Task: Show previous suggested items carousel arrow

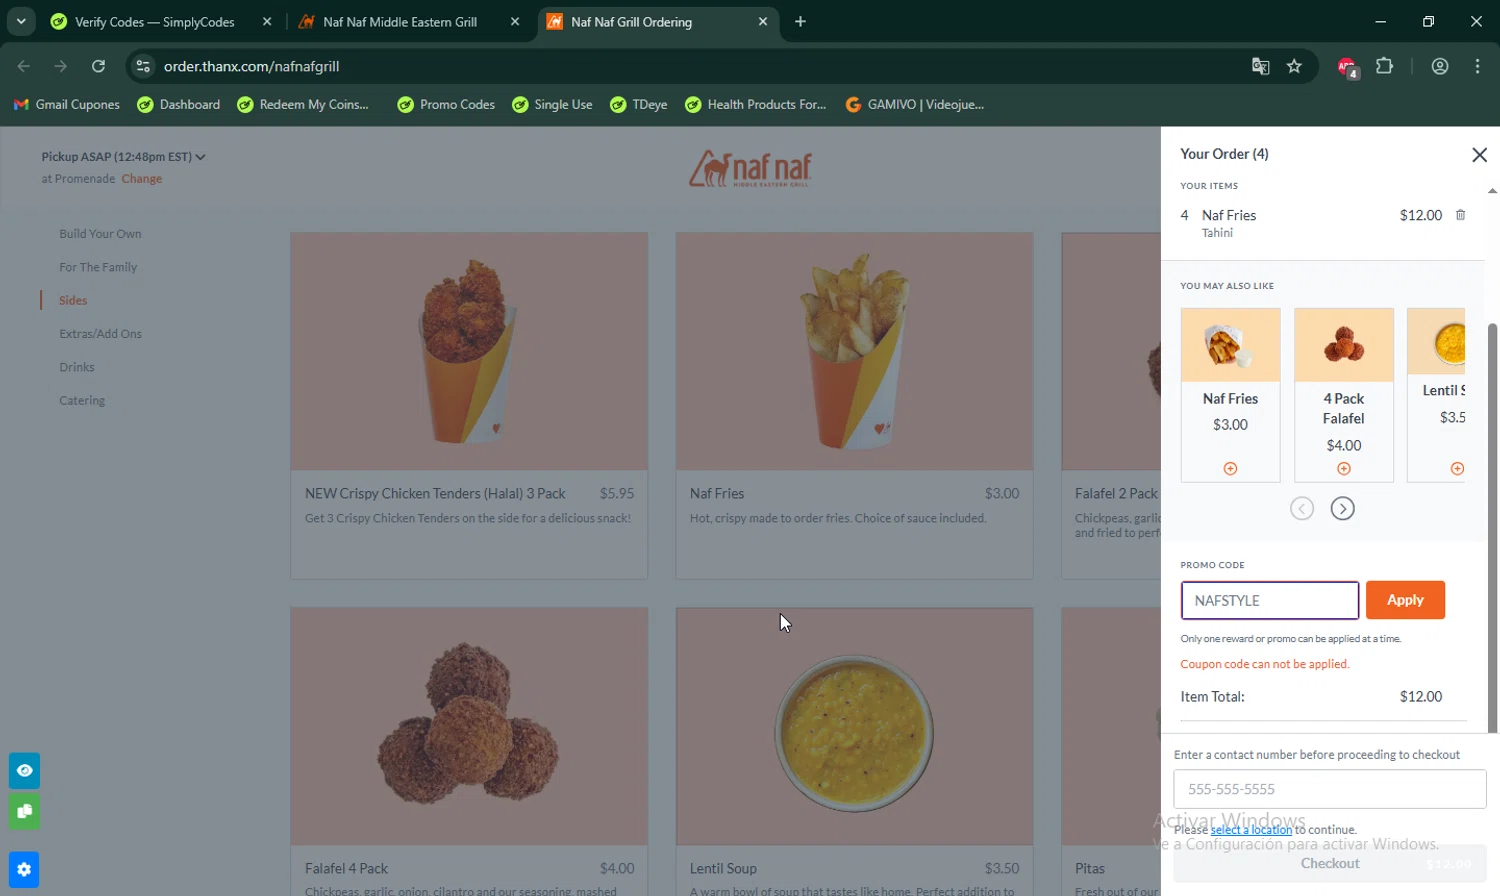Action: coord(1301,509)
